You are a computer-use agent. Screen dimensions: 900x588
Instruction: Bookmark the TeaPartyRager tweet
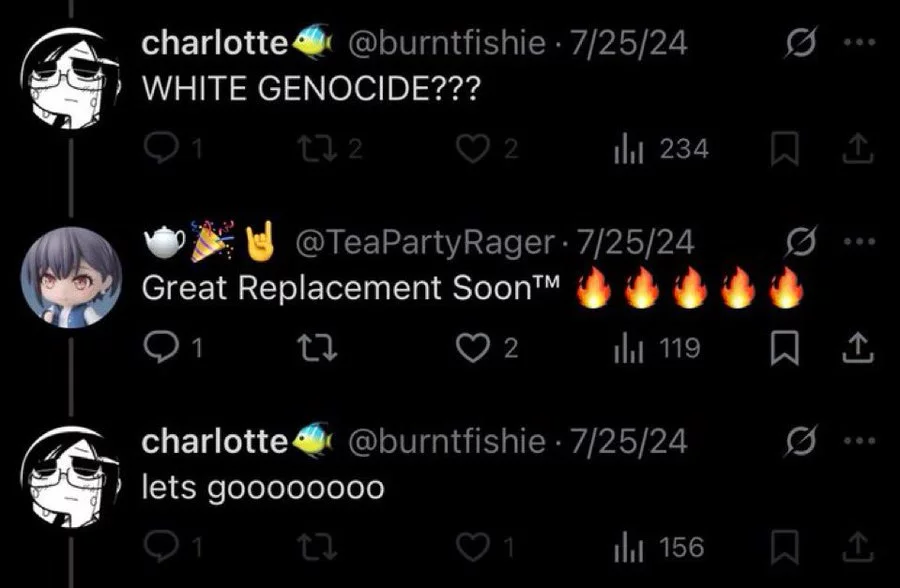click(785, 348)
